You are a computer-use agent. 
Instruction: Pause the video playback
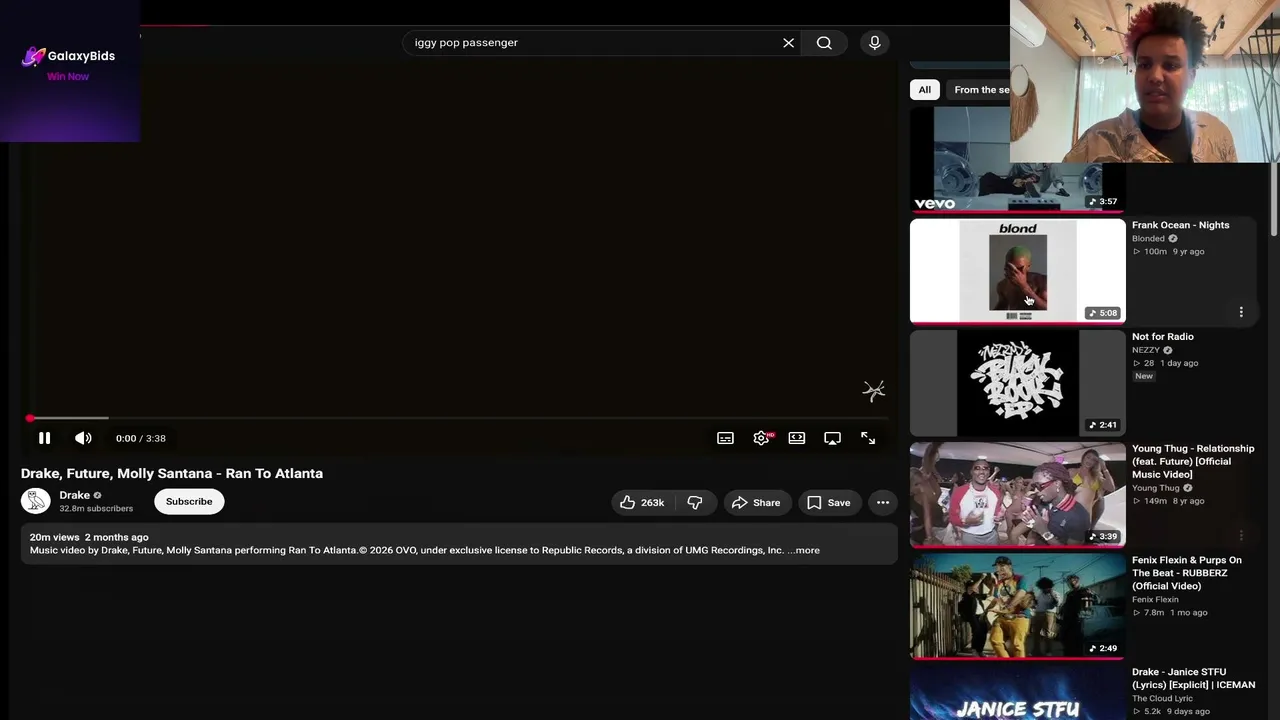tap(44, 438)
